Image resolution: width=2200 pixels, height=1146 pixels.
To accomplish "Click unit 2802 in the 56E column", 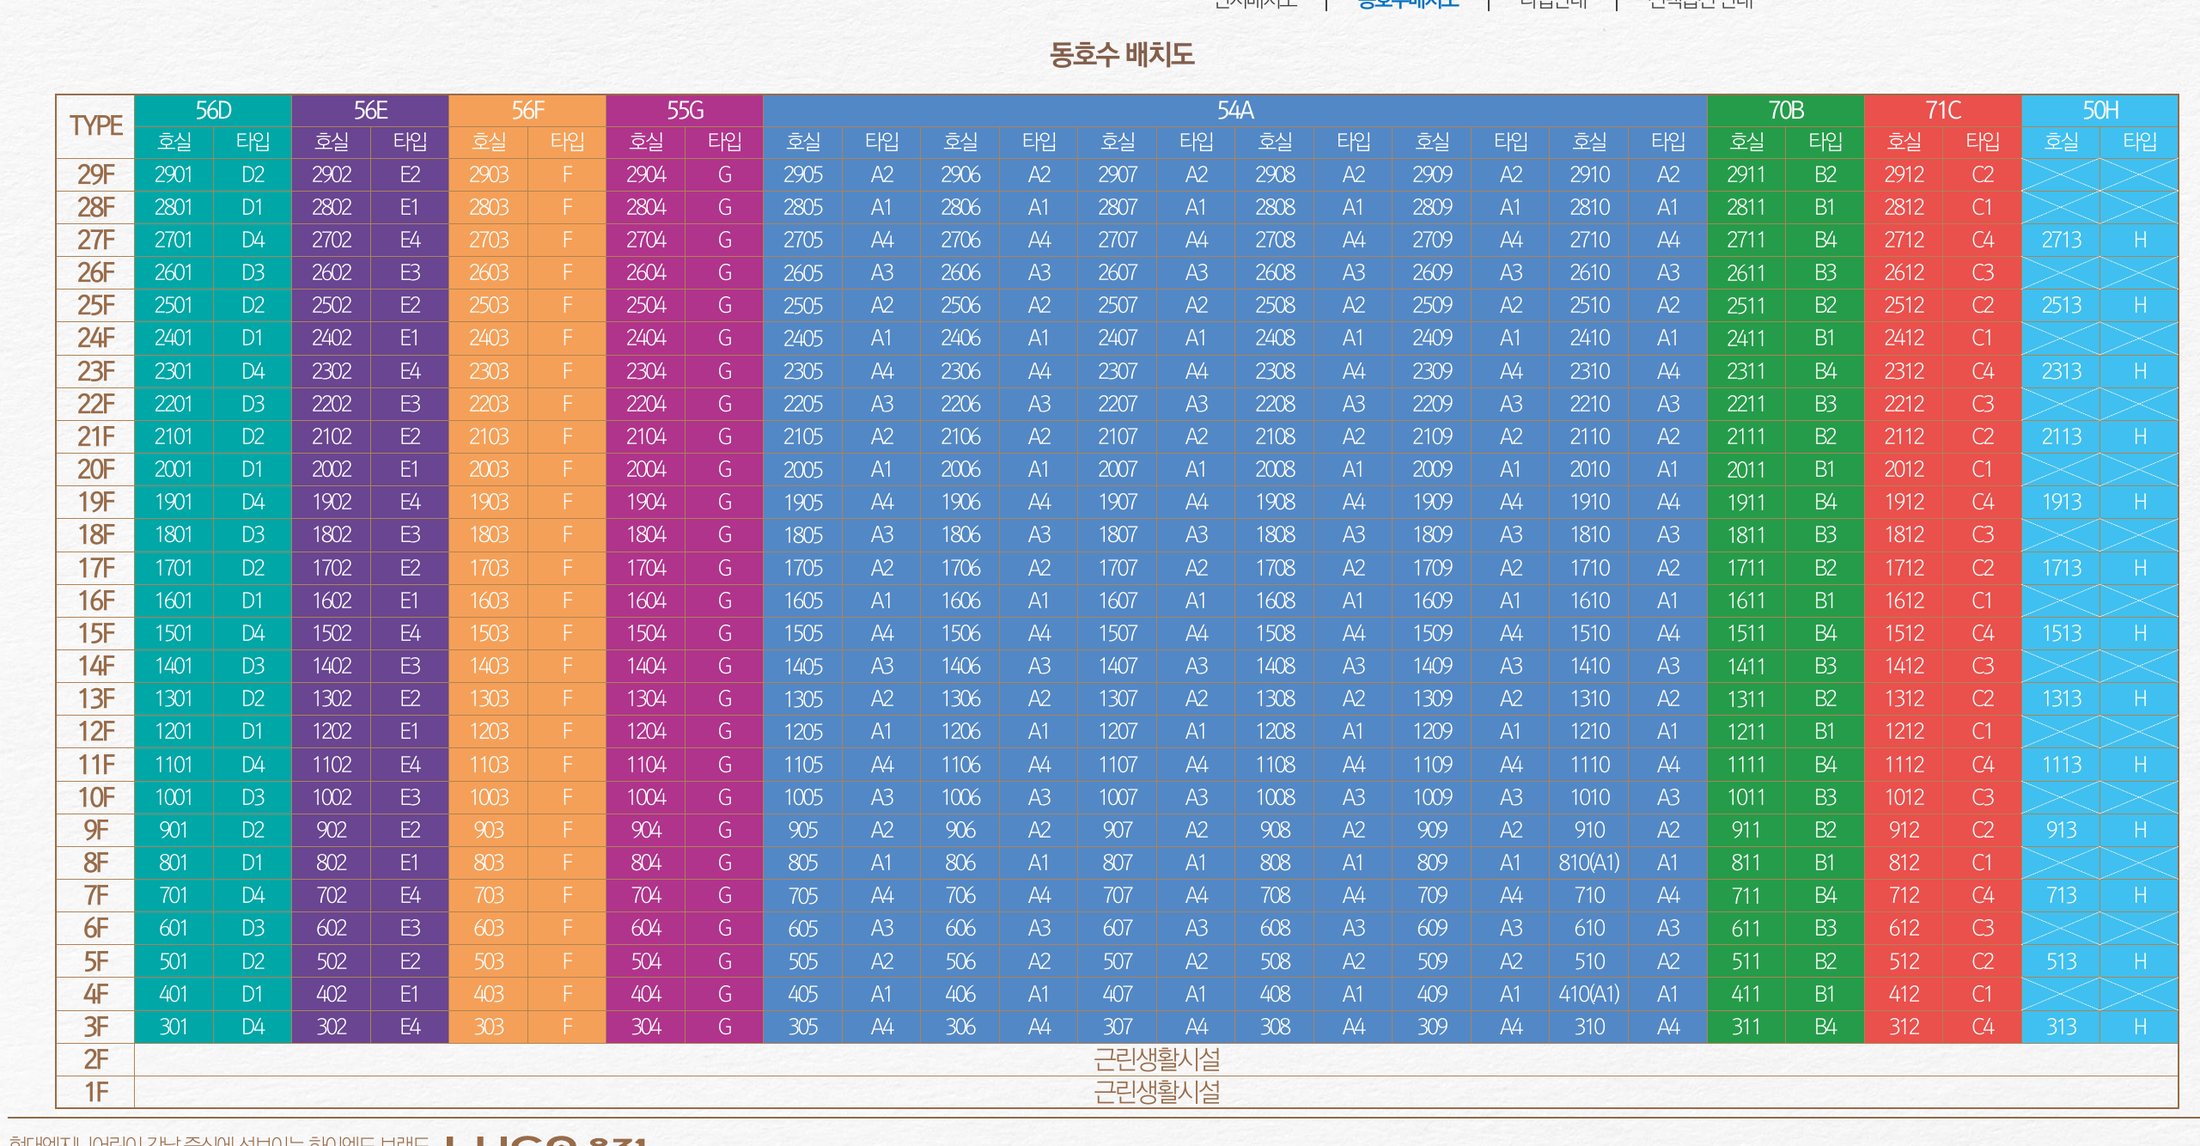I will (331, 207).
